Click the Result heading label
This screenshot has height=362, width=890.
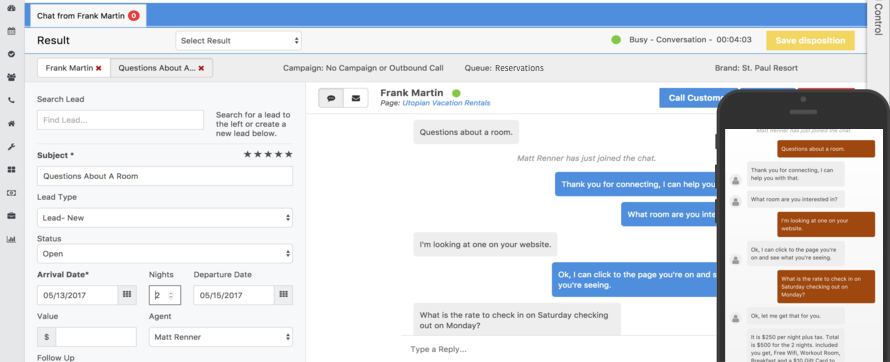53,41
